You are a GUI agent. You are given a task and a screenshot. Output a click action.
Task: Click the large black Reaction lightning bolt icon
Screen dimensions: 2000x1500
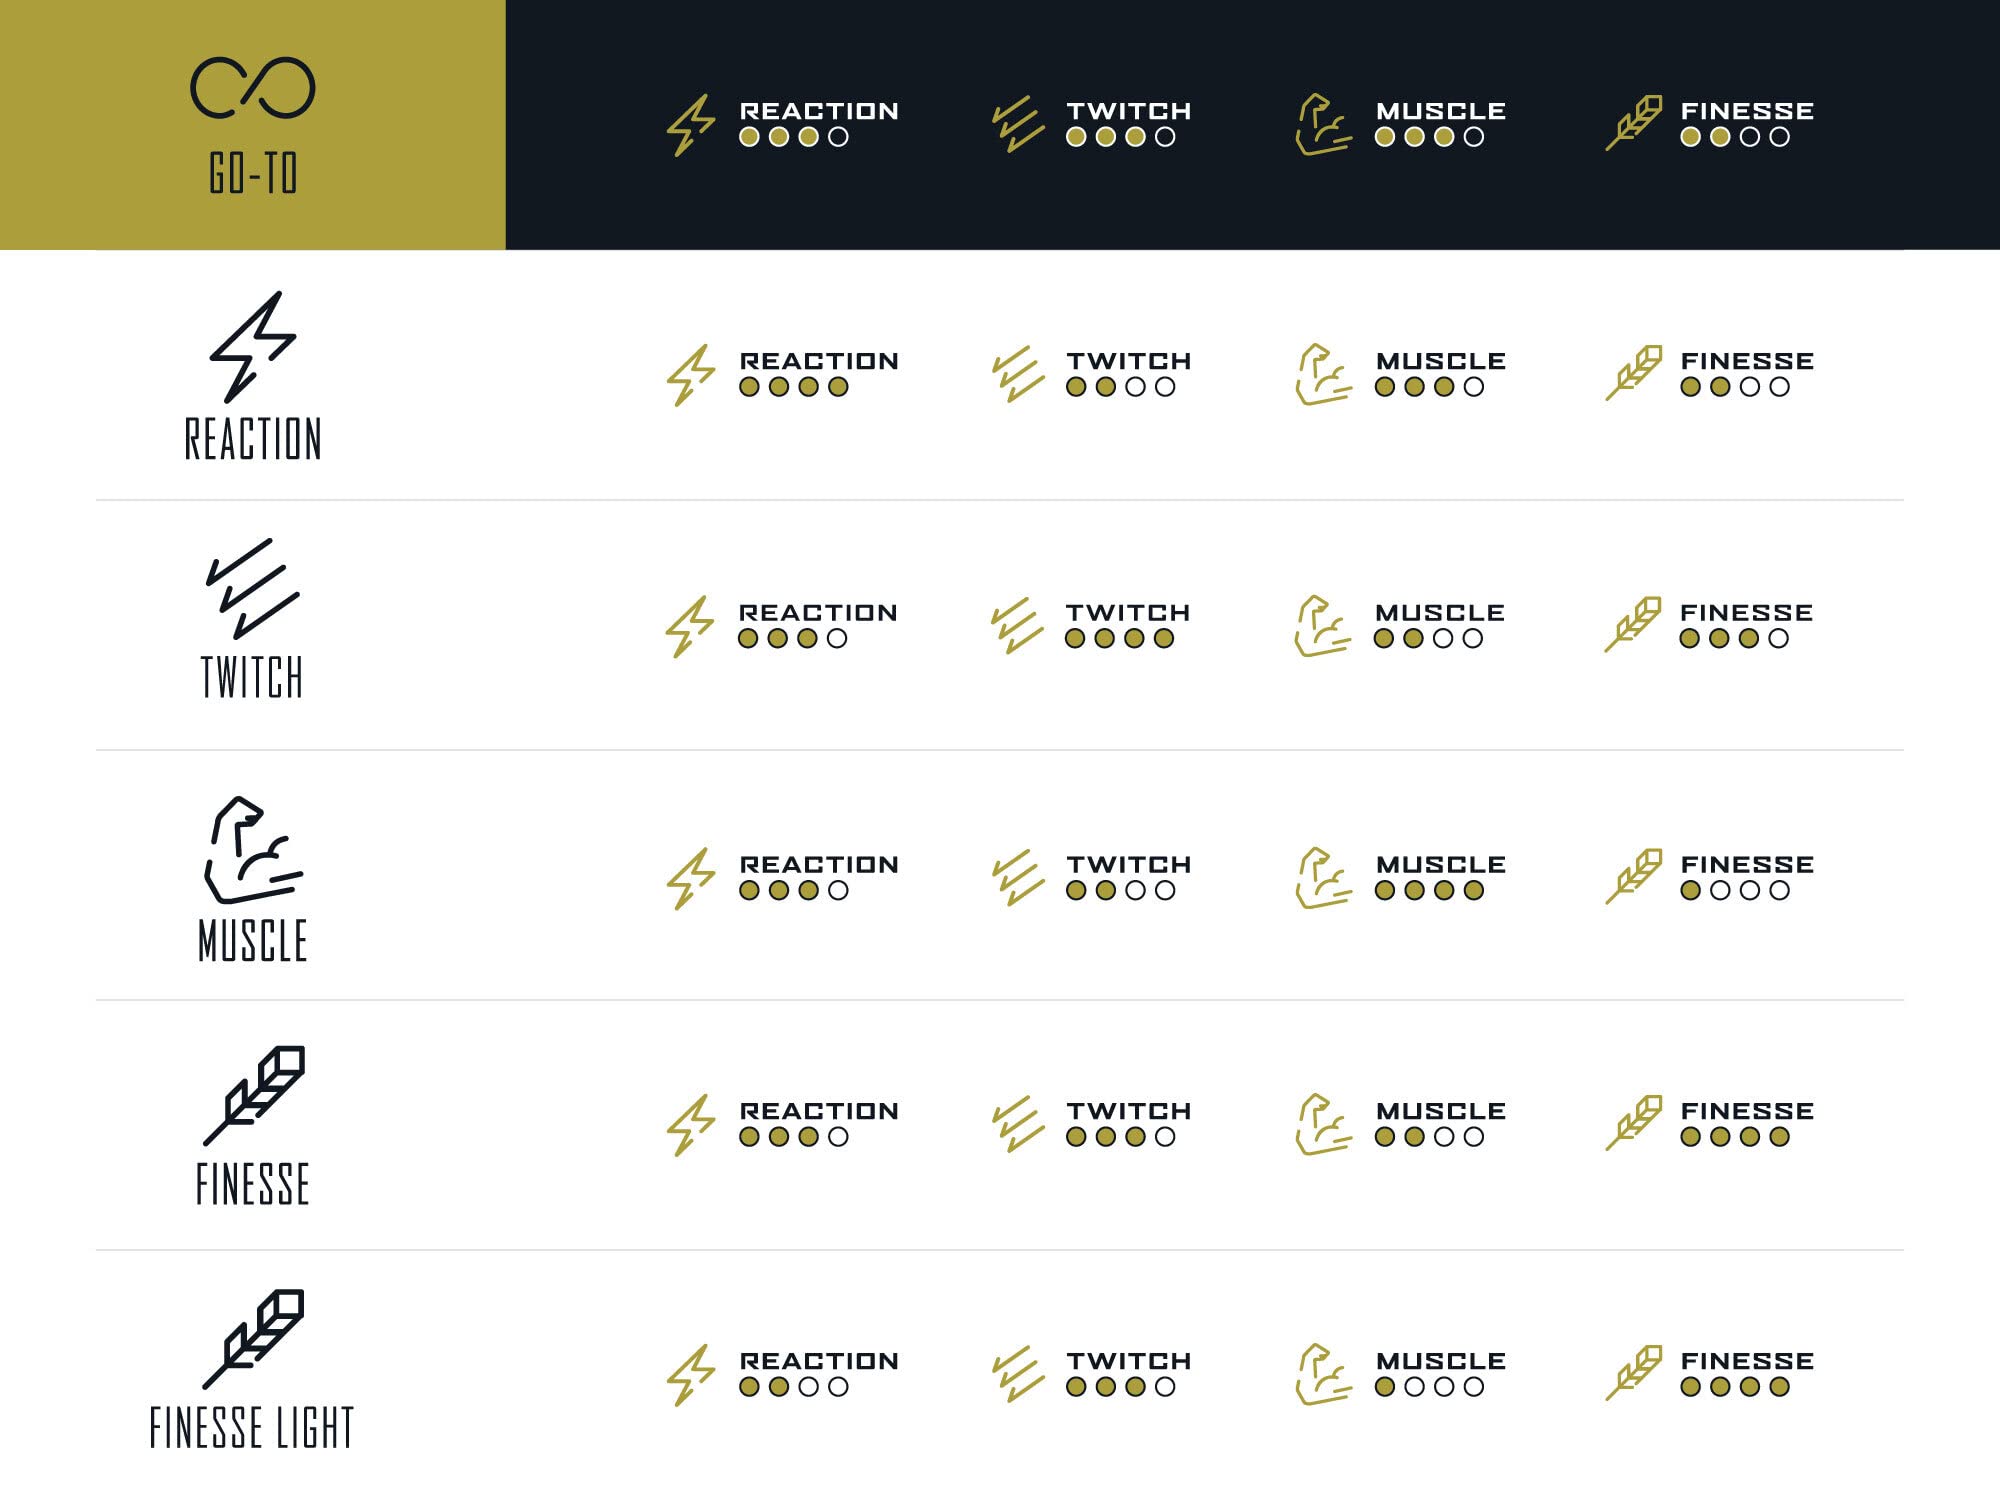252,347
